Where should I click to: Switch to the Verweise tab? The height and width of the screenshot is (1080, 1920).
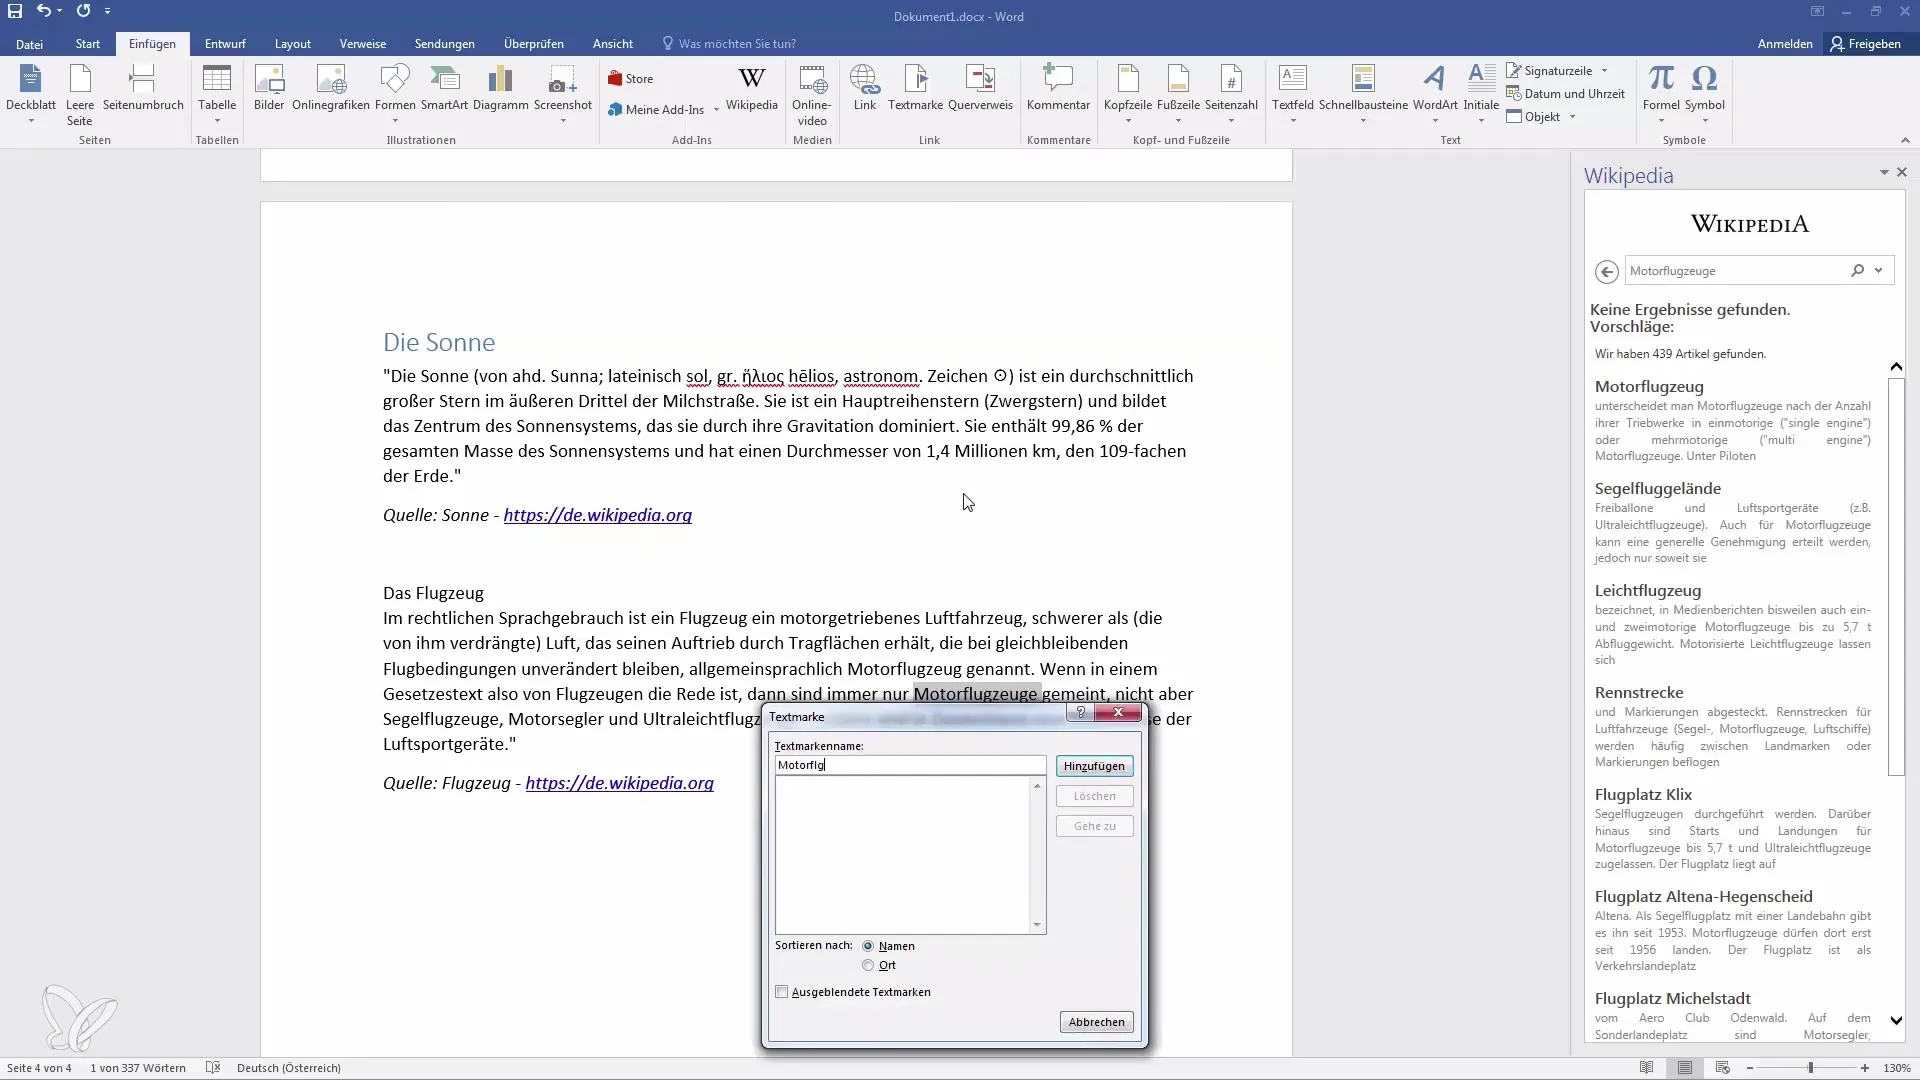[x=363, y=44]
